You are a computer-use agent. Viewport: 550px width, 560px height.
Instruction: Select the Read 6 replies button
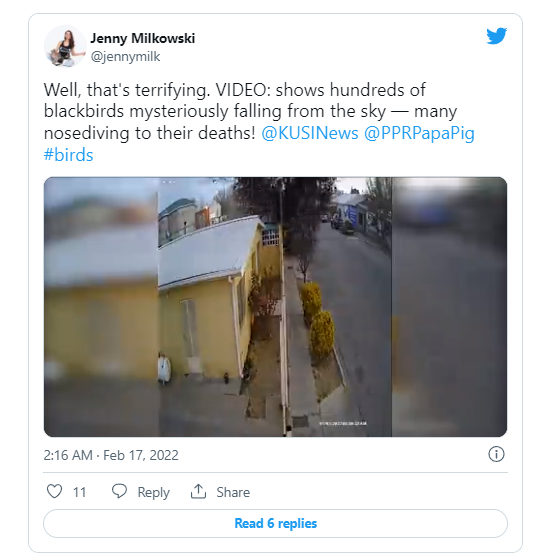click(x=275, y=523)
